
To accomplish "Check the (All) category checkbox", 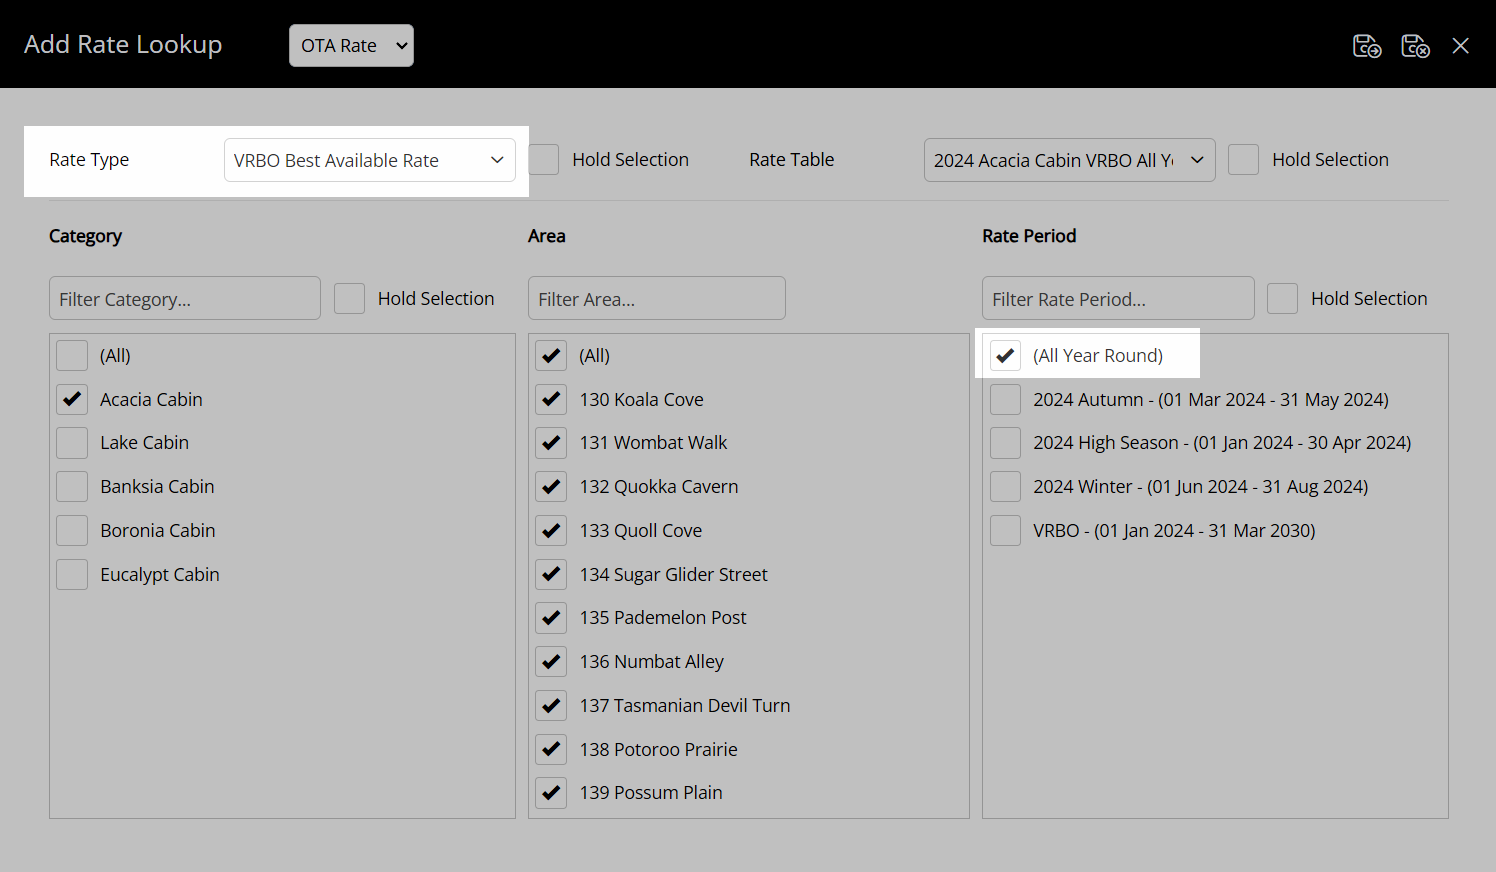I will pos(72,356).
